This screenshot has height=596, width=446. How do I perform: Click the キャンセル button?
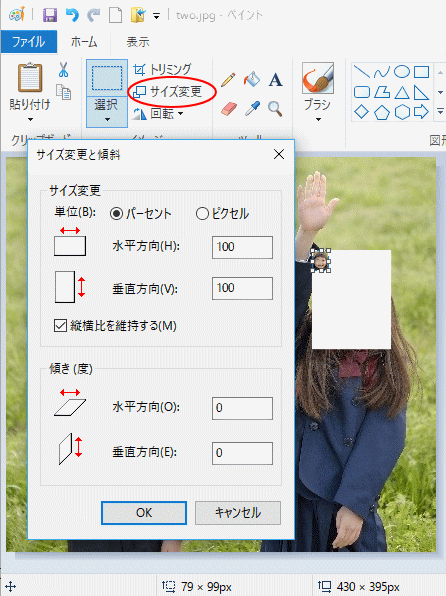(238, 513)
